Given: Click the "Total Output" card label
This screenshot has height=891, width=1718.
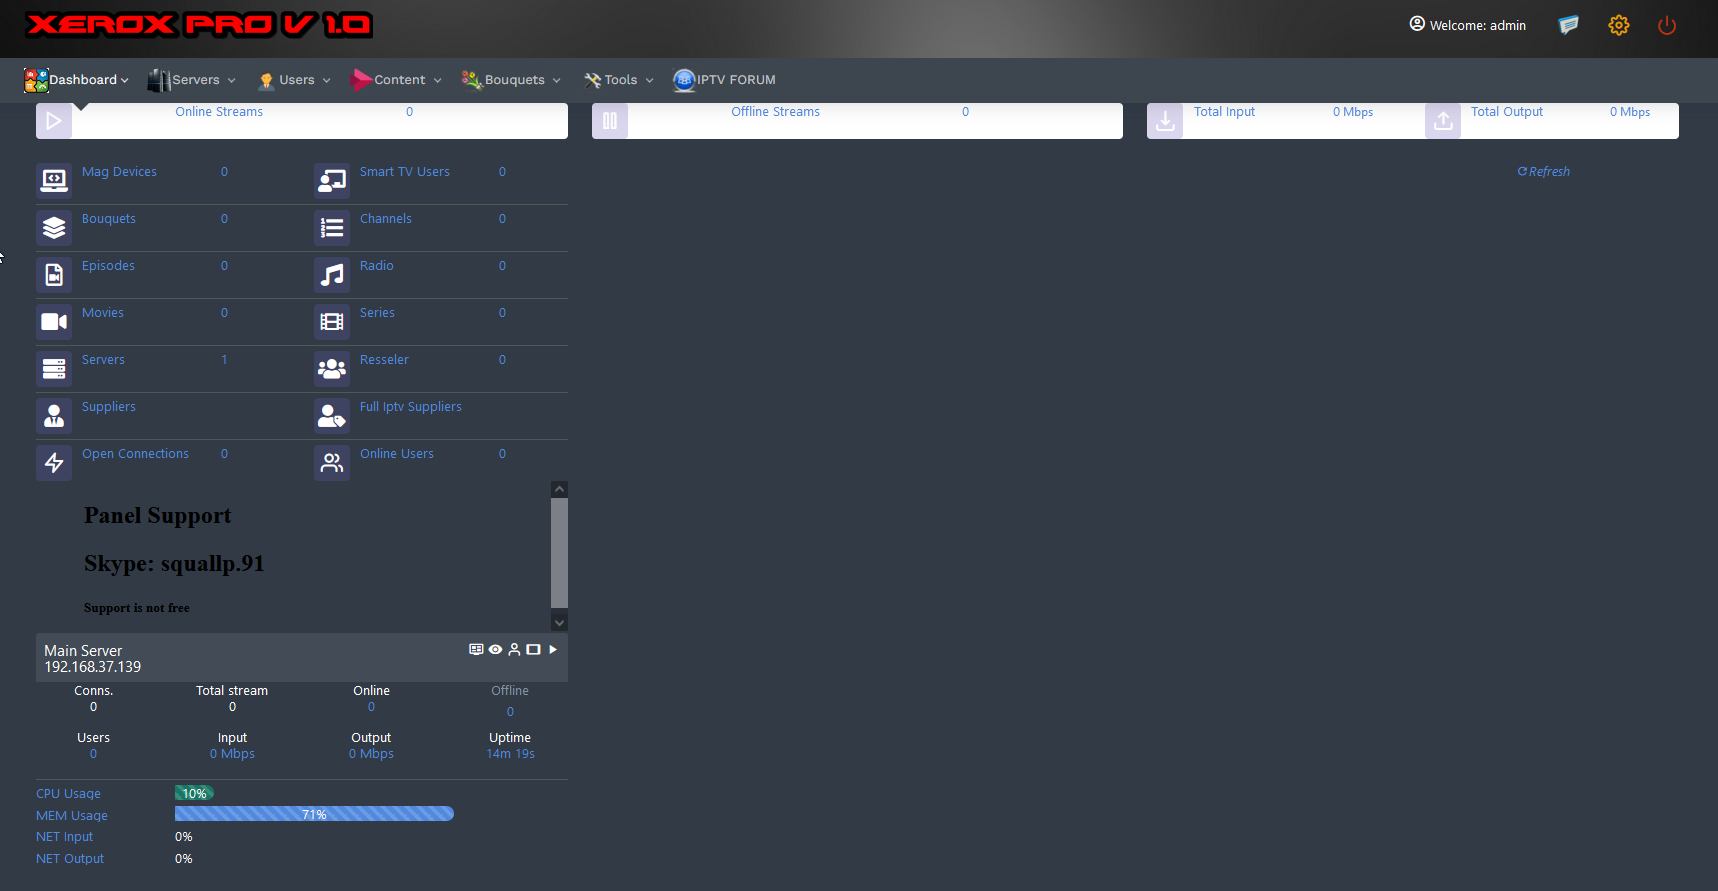Looking at the screenshot, I should point(1507,112).
